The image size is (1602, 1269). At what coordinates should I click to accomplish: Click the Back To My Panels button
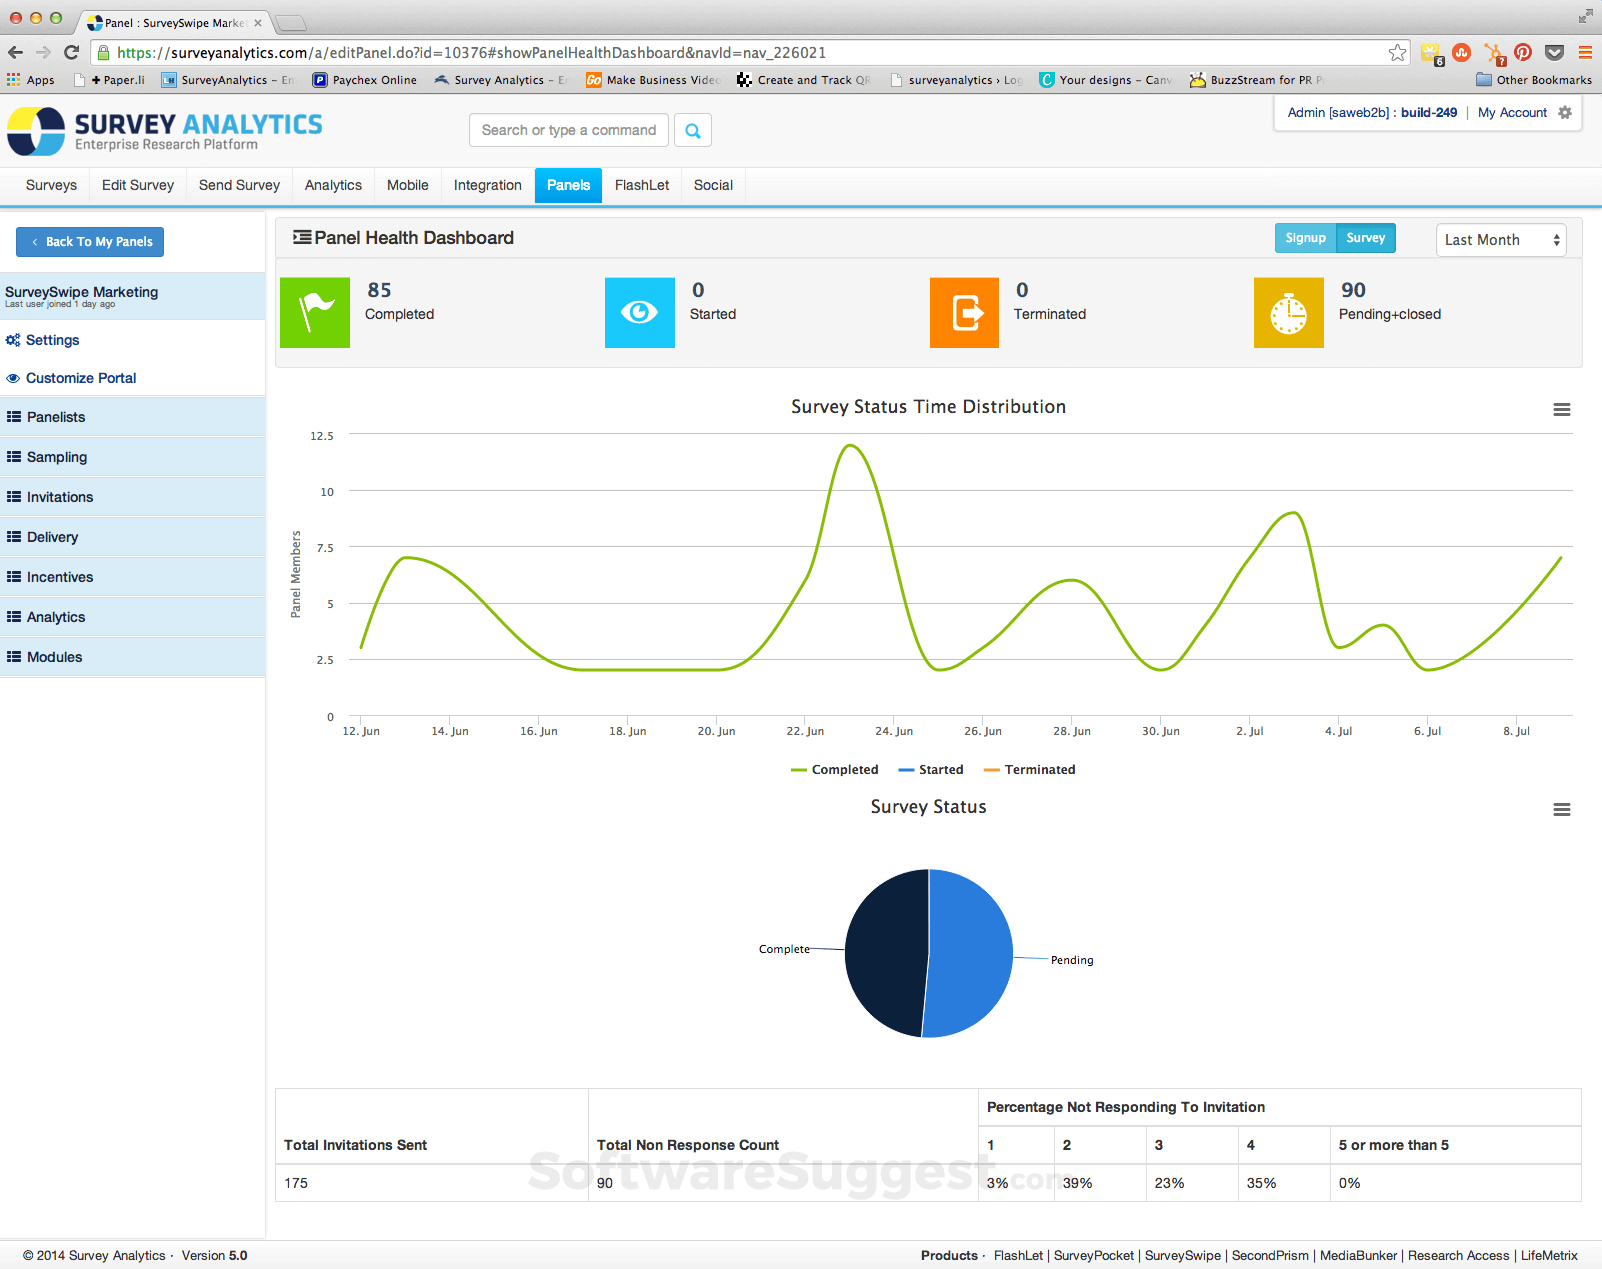tap(89, 241)
